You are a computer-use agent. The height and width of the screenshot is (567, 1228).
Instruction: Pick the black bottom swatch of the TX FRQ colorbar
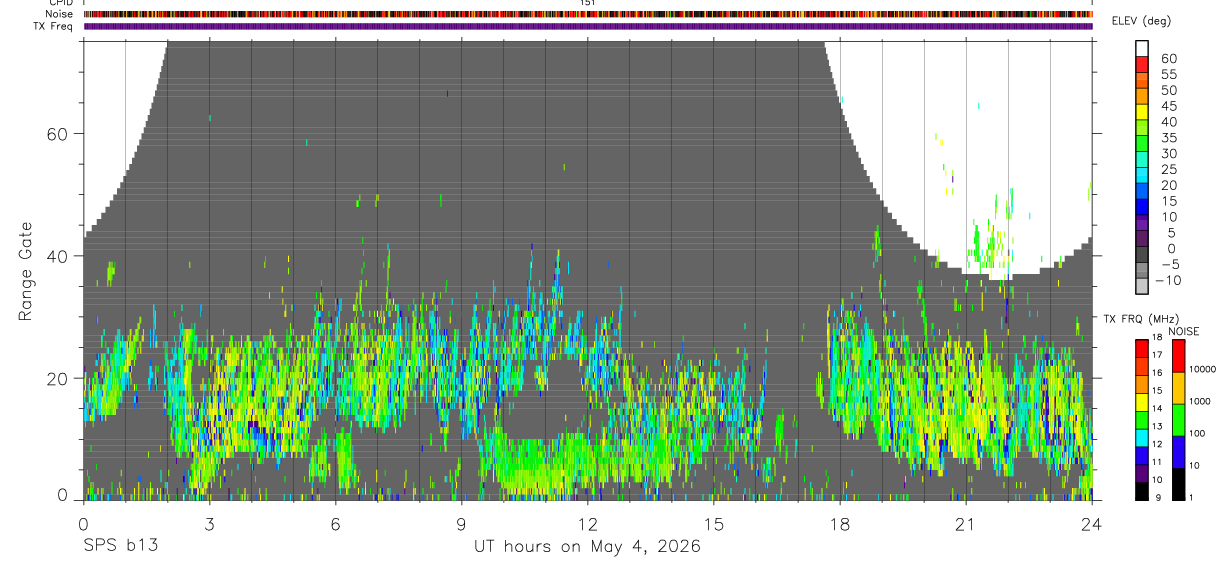coord(1142,491)
